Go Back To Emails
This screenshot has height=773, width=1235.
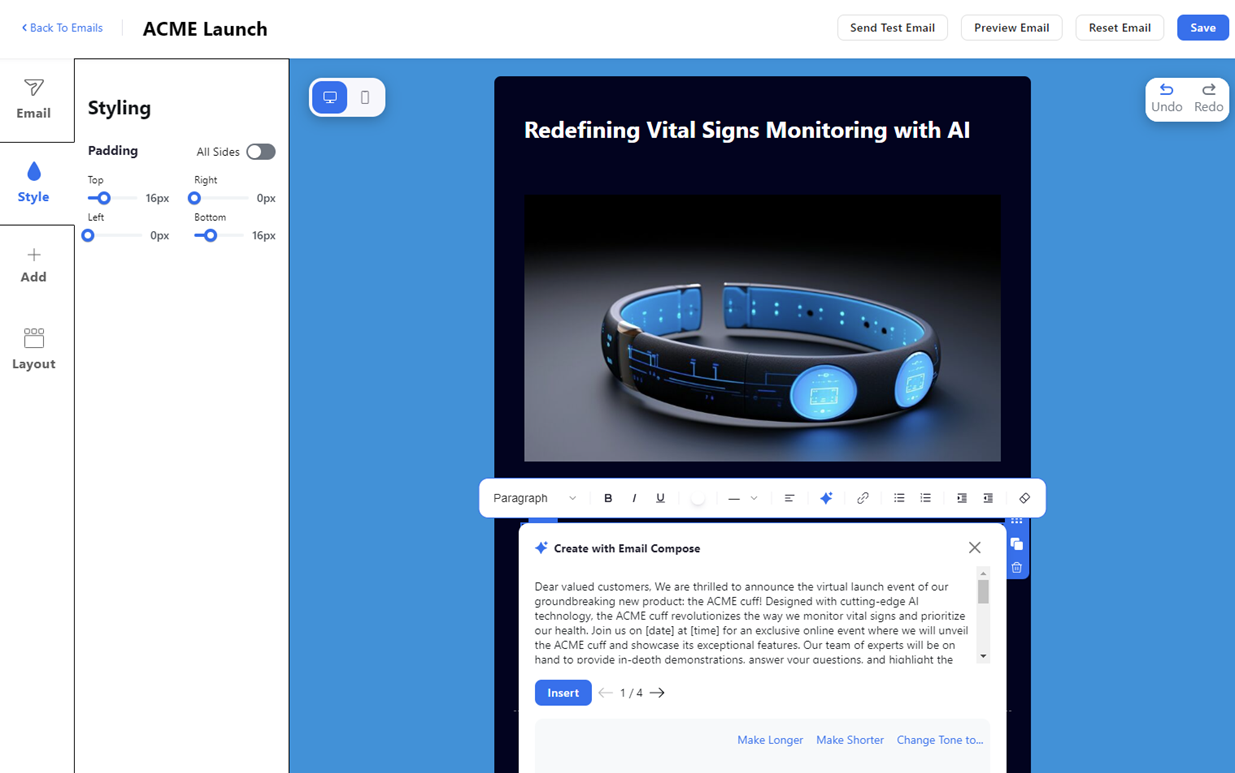click(62, 28)
